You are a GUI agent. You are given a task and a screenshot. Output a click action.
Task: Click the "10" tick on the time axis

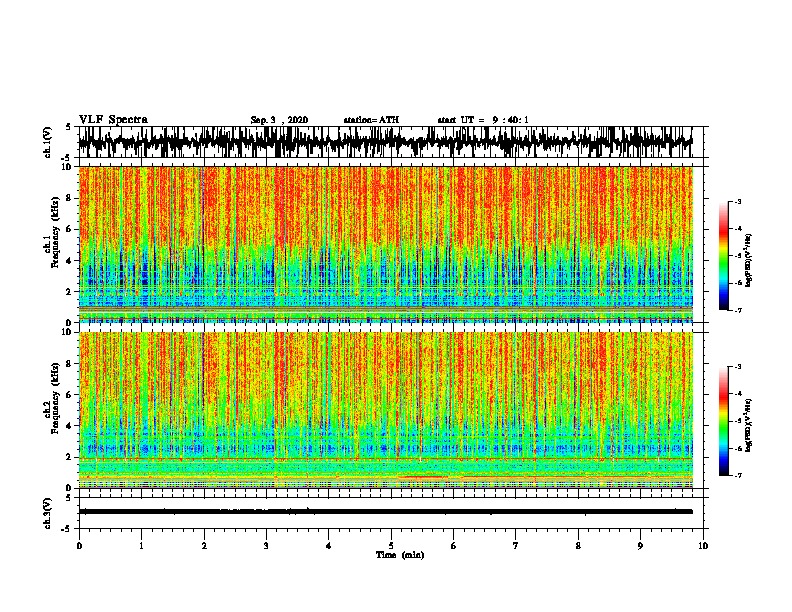[x=703, y=546]
